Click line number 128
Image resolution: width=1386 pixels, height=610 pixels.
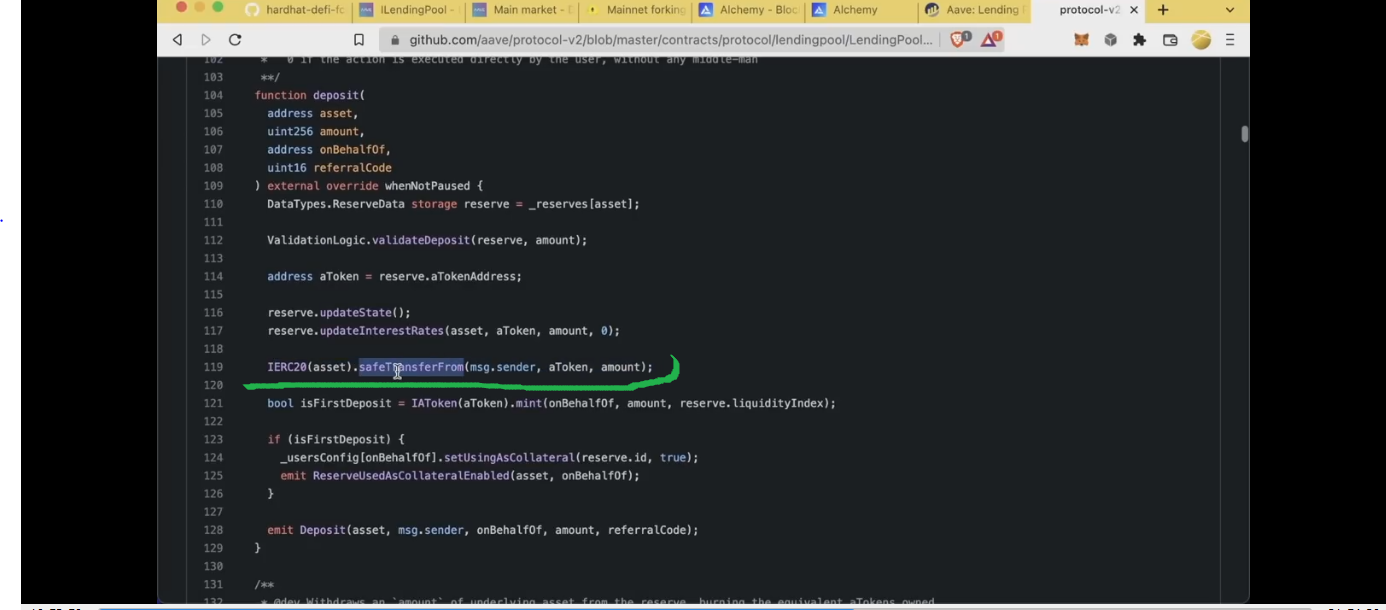[213, 530]
